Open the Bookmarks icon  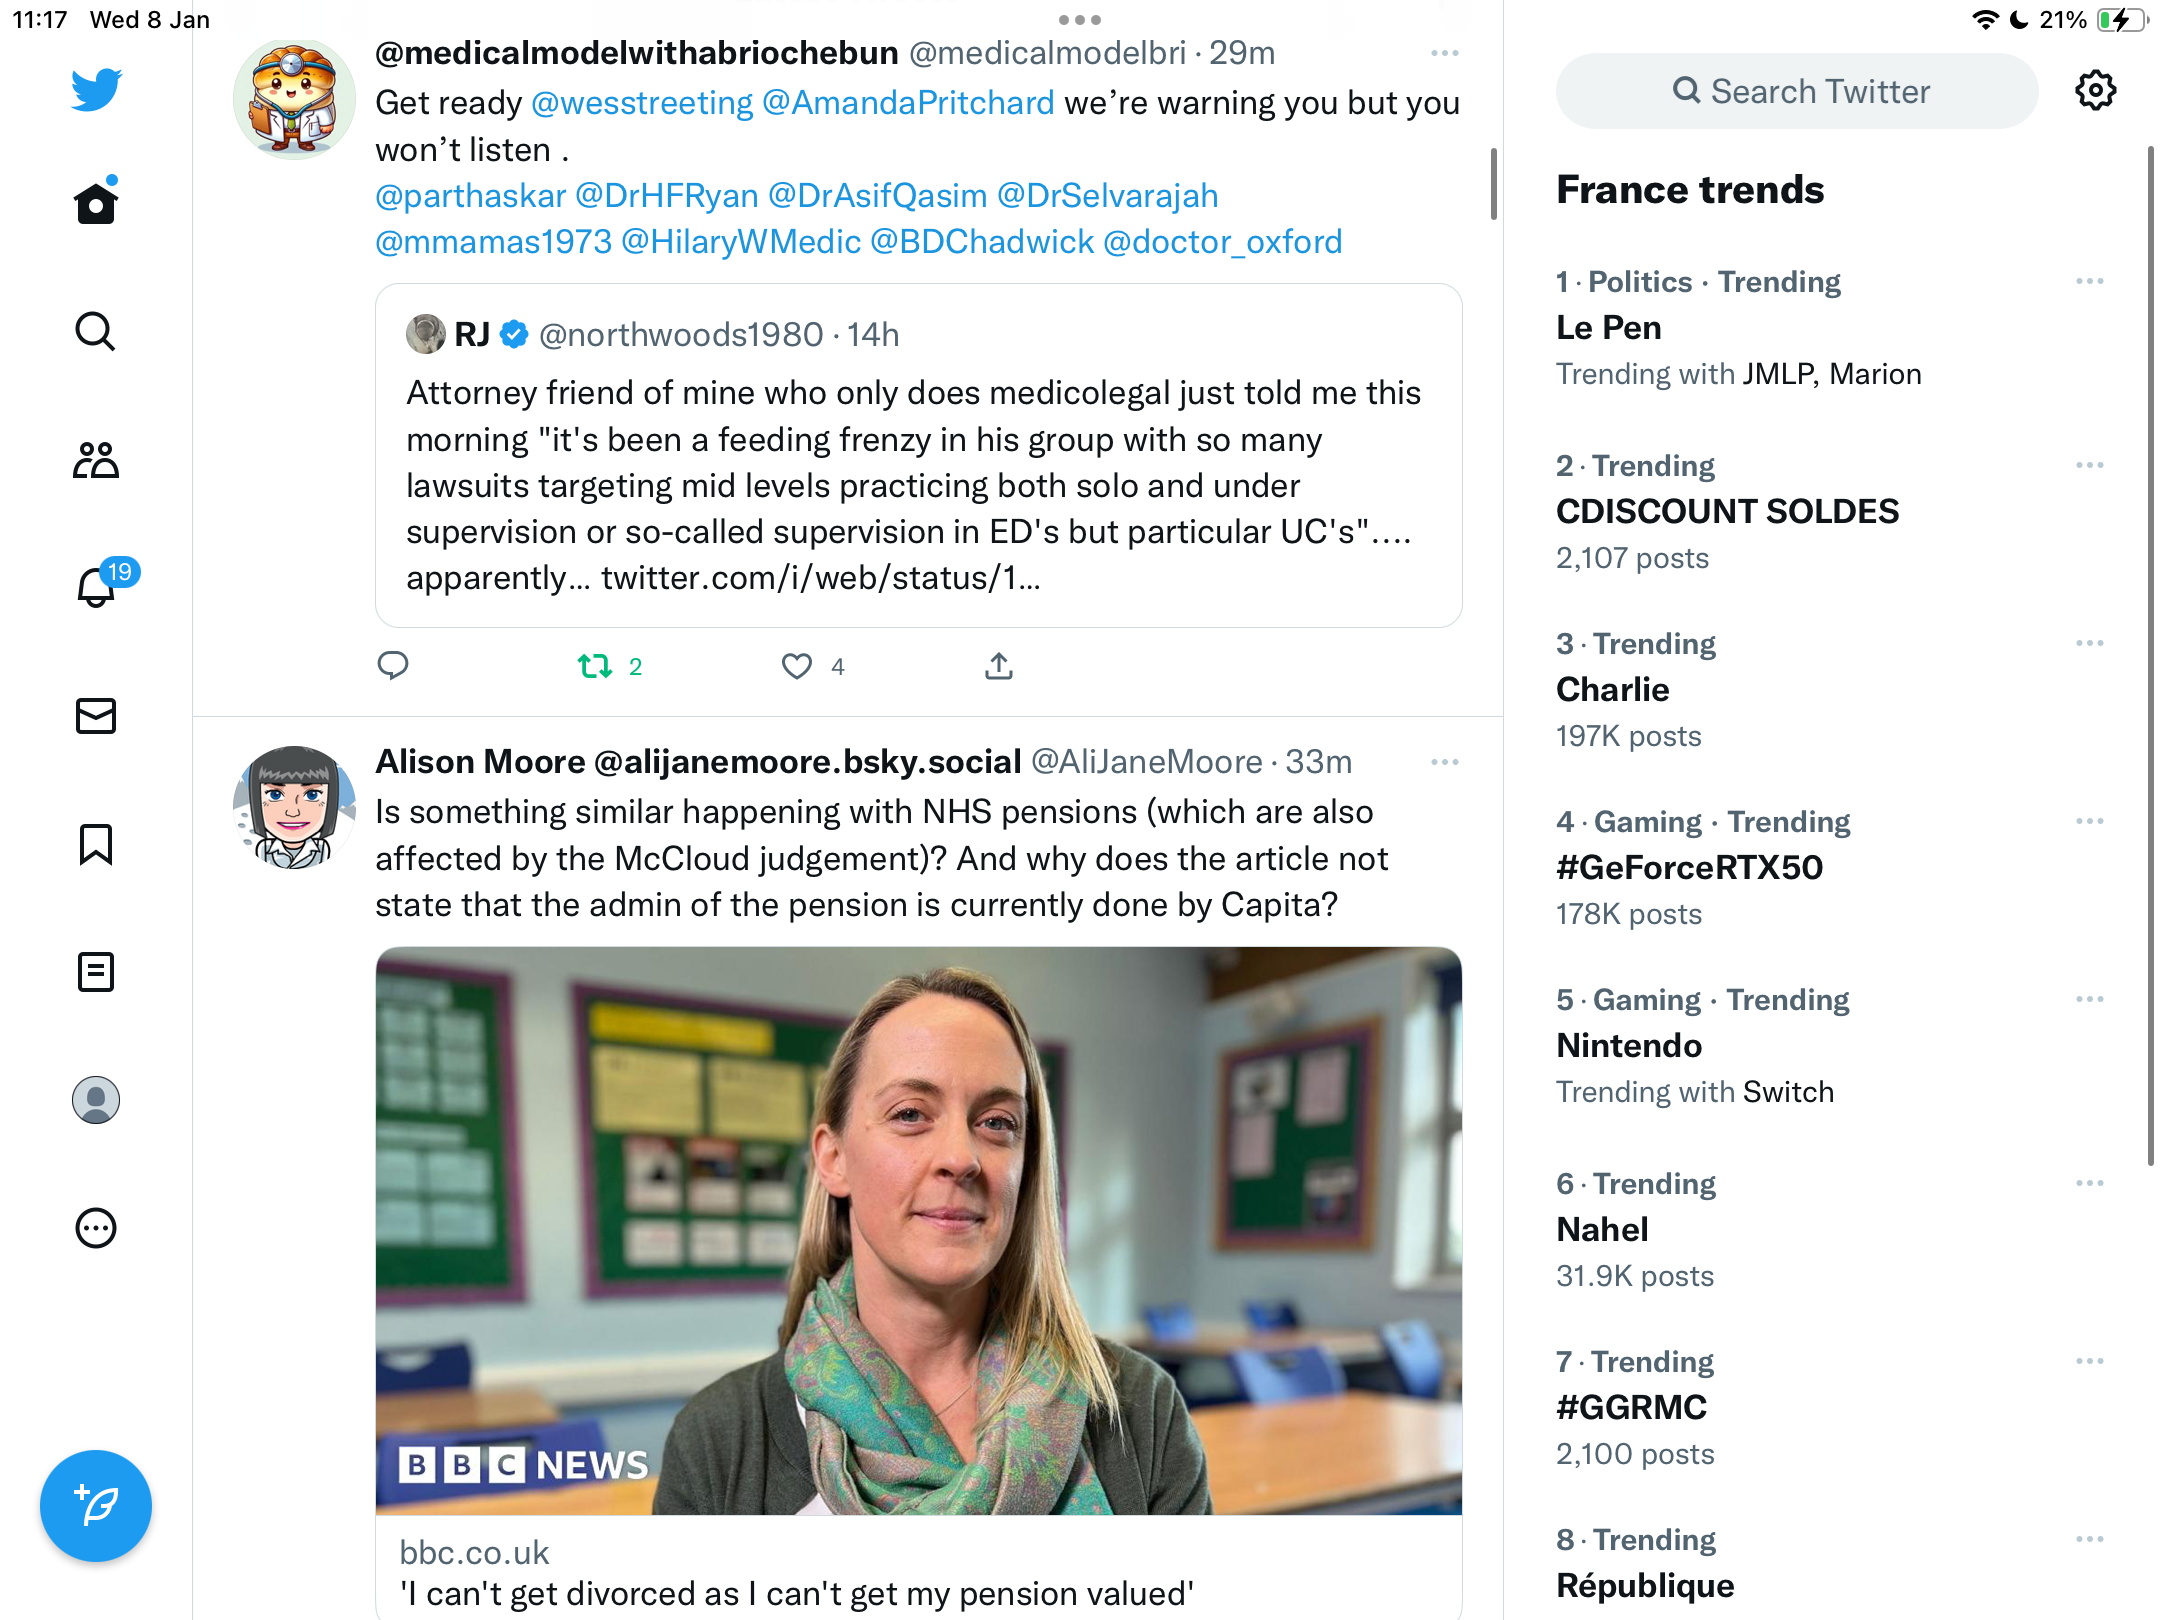(x=96, y=844)
